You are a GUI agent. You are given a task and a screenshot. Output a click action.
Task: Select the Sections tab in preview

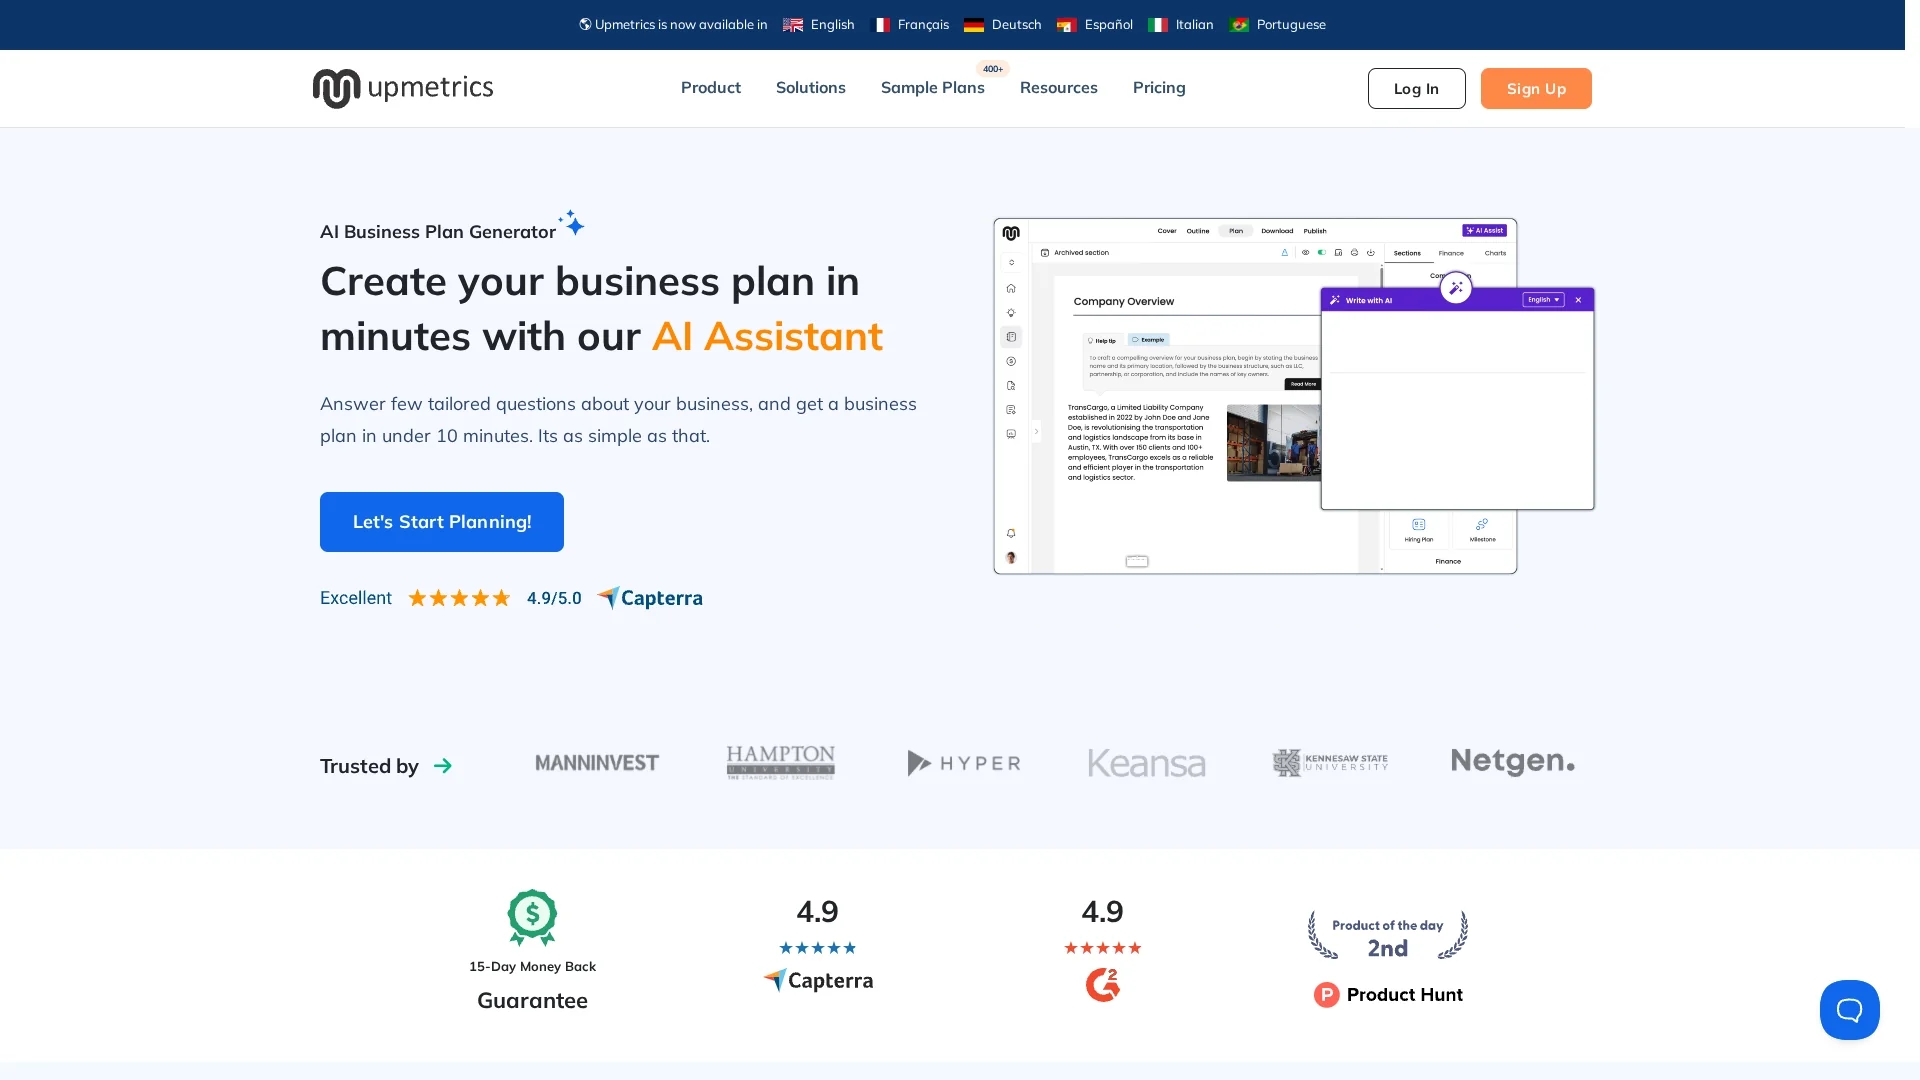tap(1407, 254)
